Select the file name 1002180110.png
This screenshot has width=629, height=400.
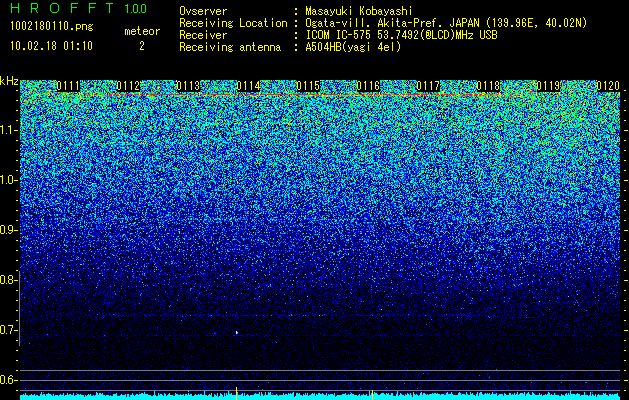[51, 27]
